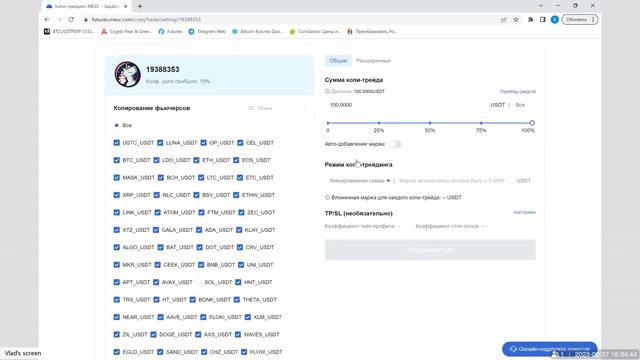Check the SOL_USDT checkbox
The image size is (640, 360).
[x=198, y=282]
